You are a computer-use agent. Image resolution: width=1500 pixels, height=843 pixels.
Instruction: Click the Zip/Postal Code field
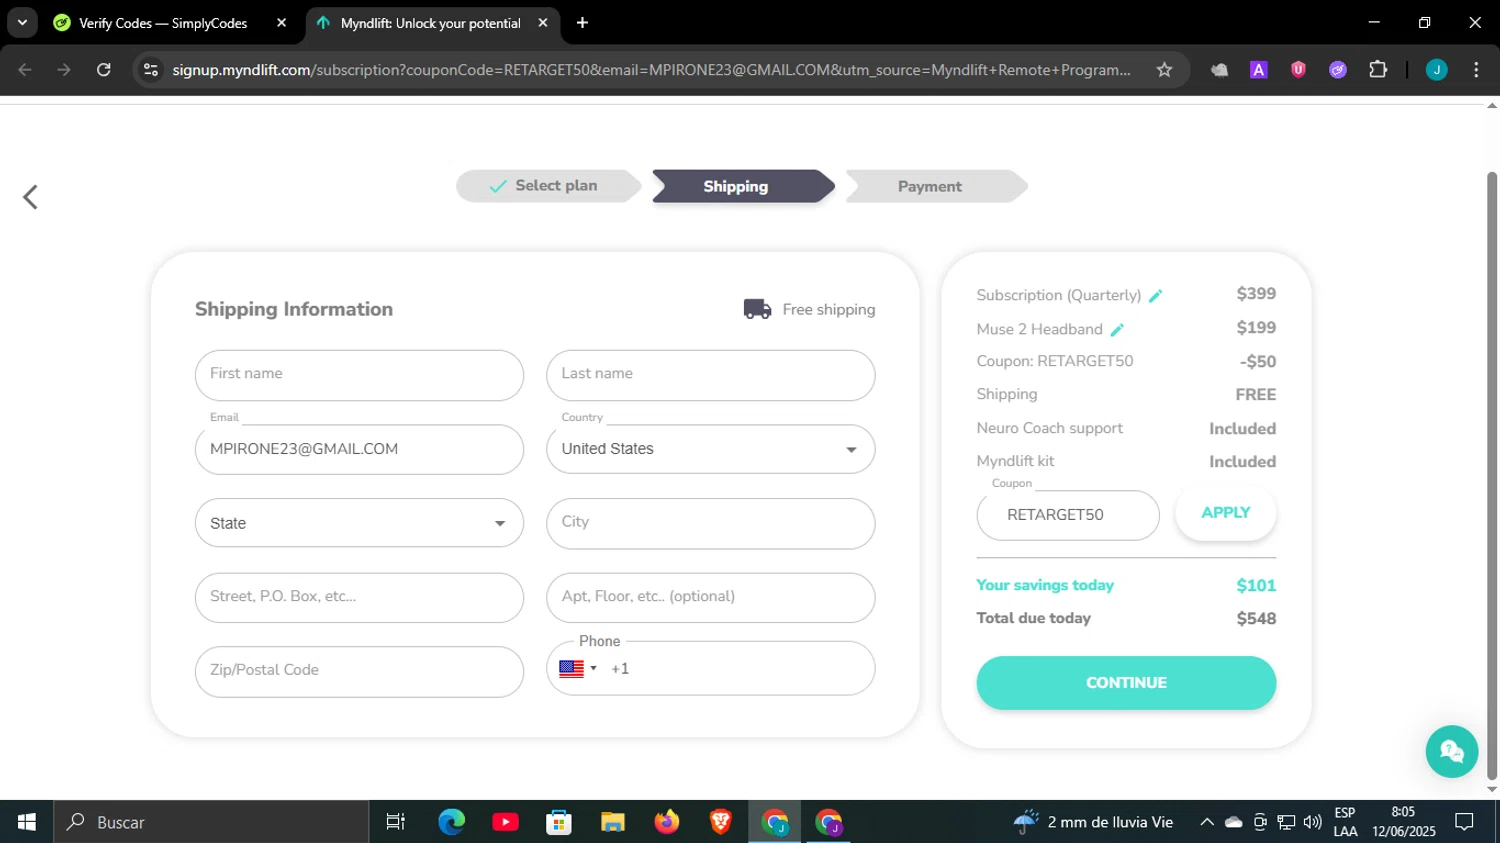359,671
